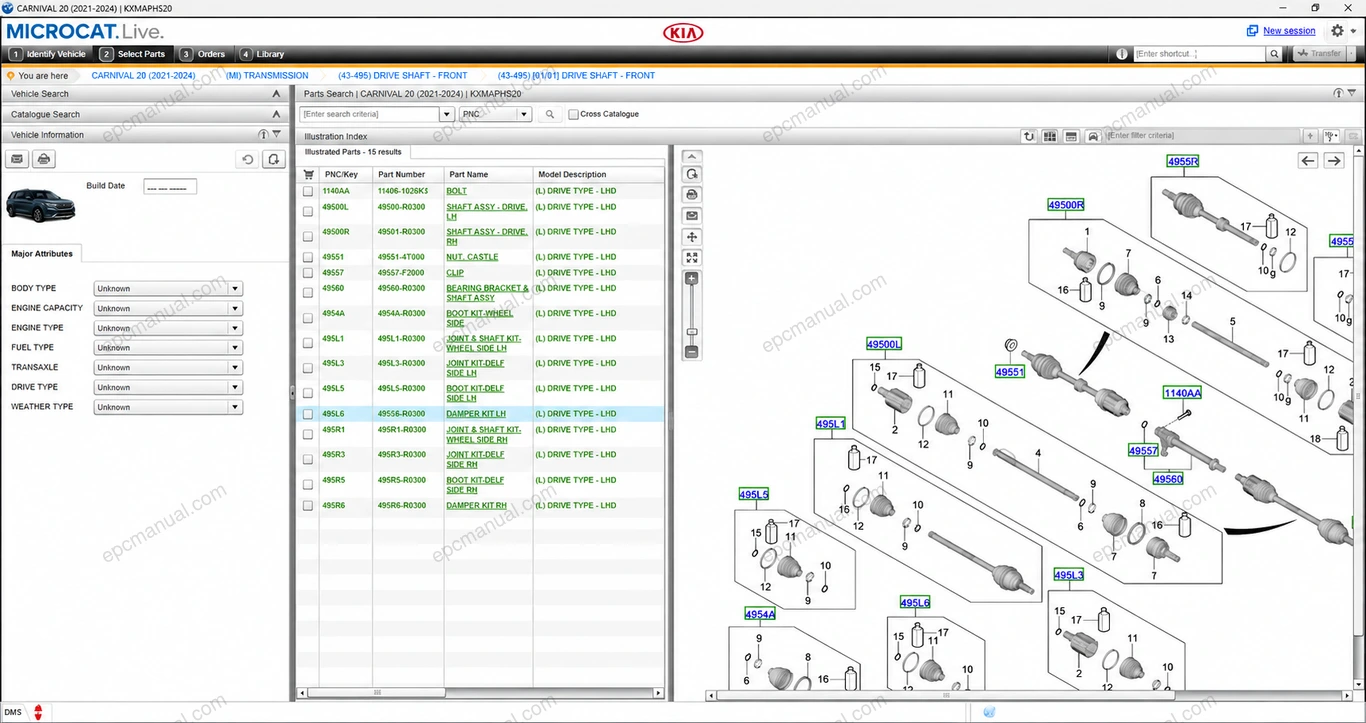This screenshot has width=1366, height=723.
Task: Select the Major Attributes tab
Action: pyautogui.click(x=42, y=254)
